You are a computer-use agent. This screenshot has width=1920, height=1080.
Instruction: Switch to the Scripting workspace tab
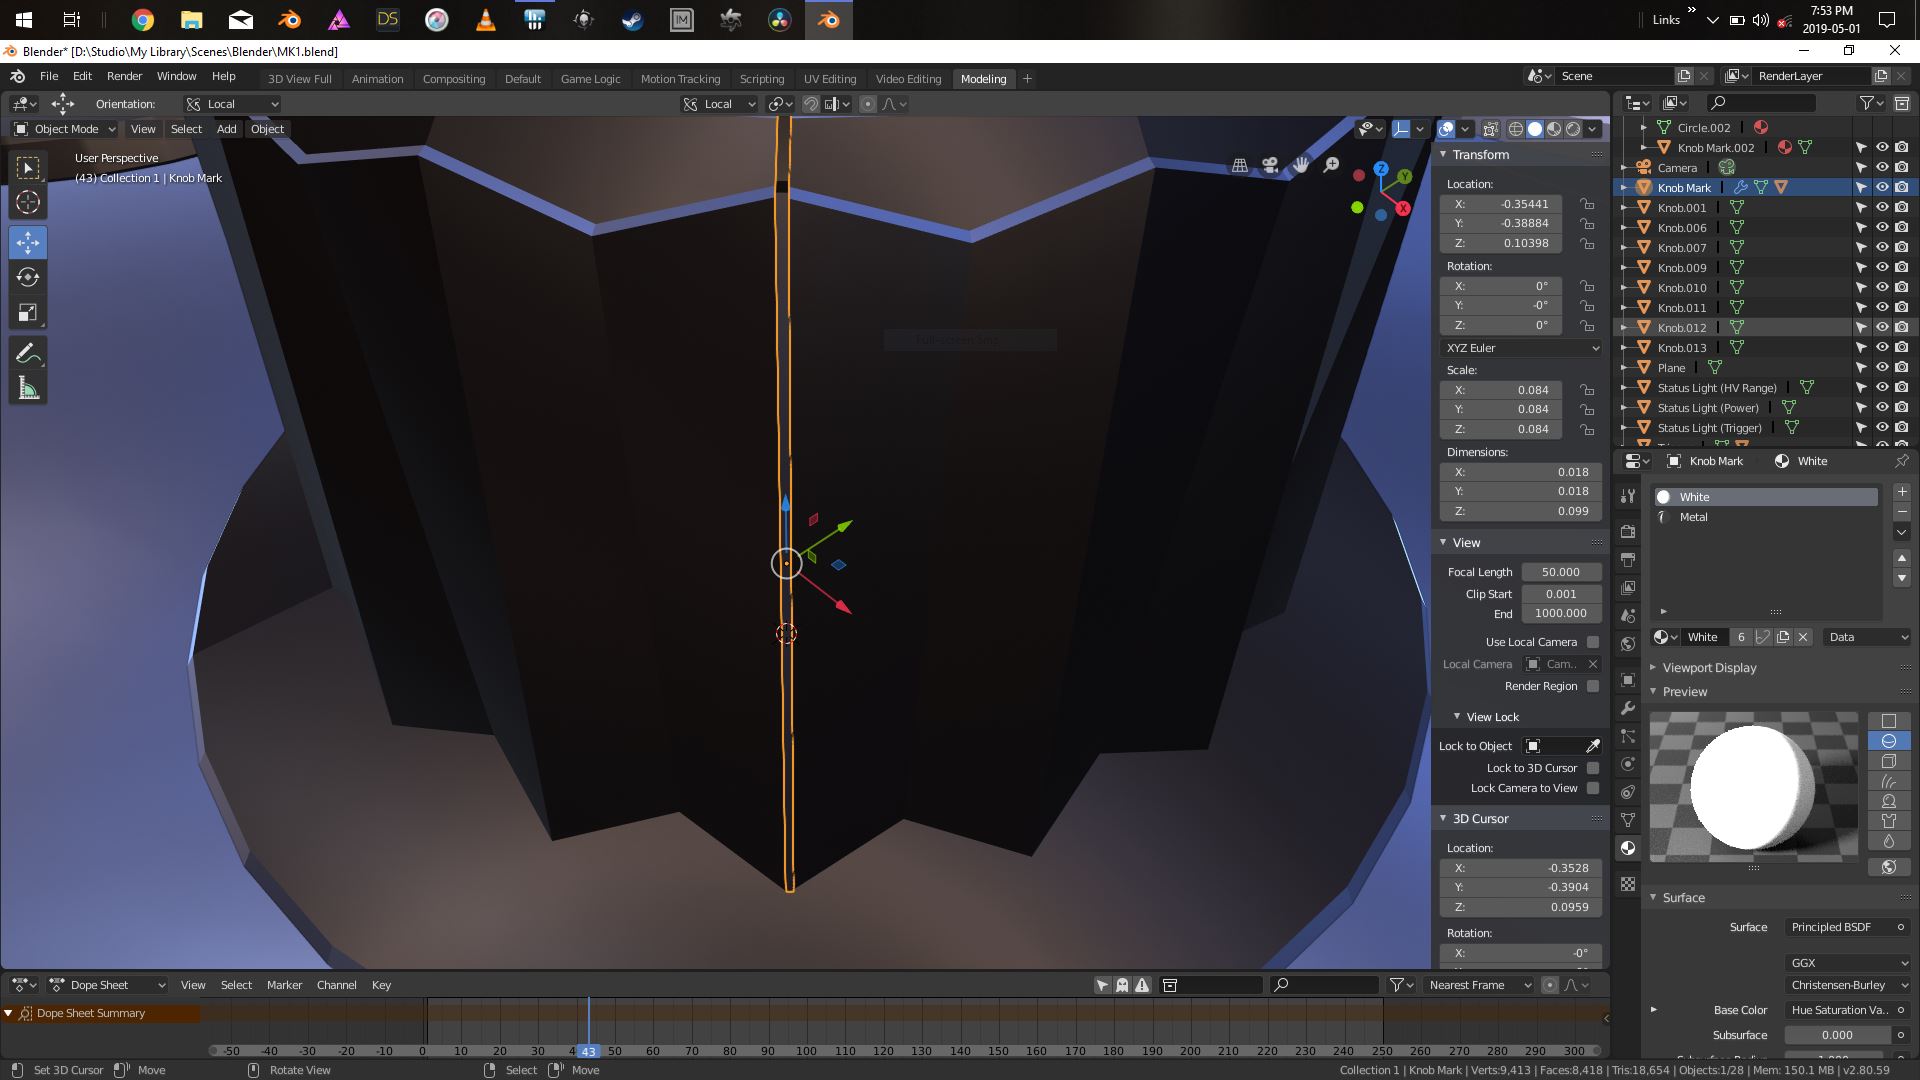pyautogui.click(x=761, y=79)
